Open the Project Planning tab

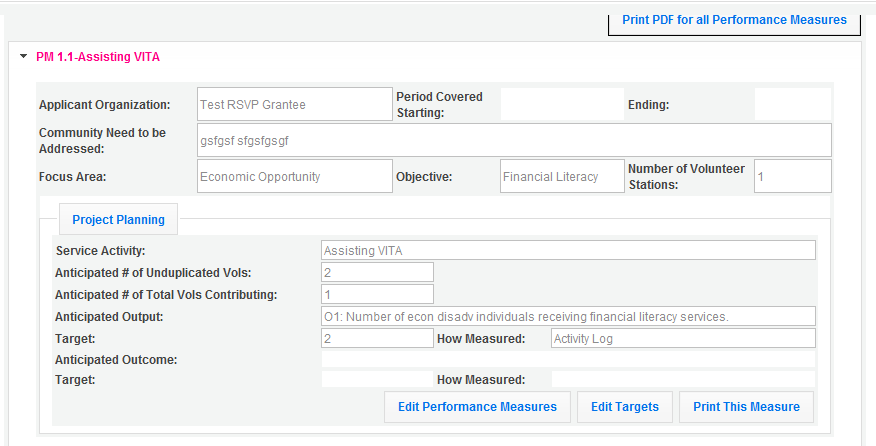pos(118,219)
